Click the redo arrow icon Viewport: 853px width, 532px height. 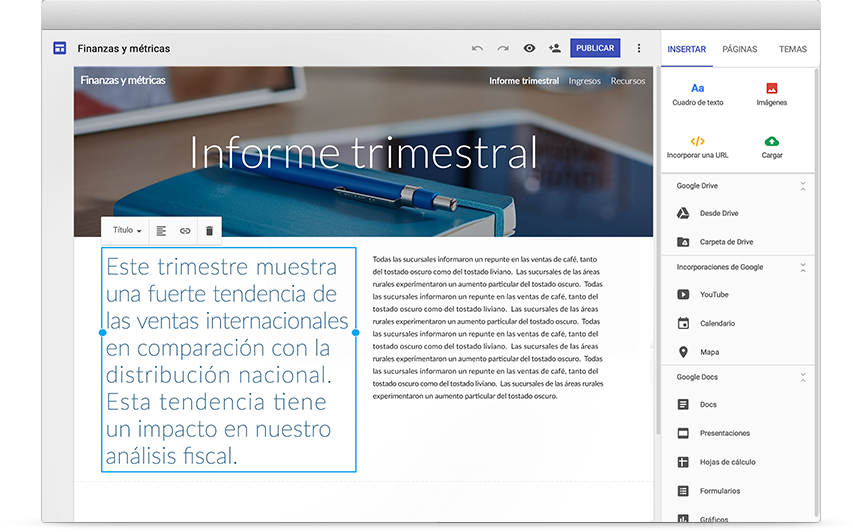503,48
